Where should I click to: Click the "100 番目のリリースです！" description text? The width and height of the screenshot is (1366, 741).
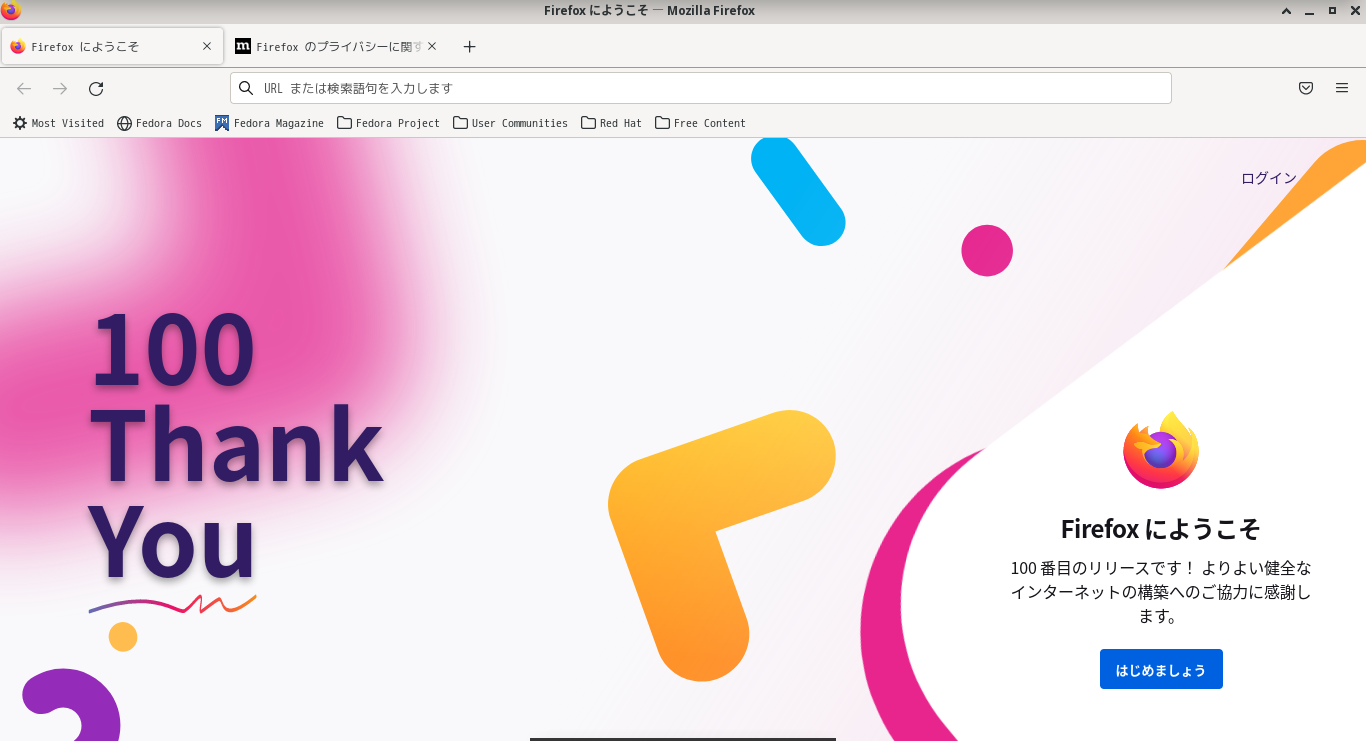coord(1161,592)
